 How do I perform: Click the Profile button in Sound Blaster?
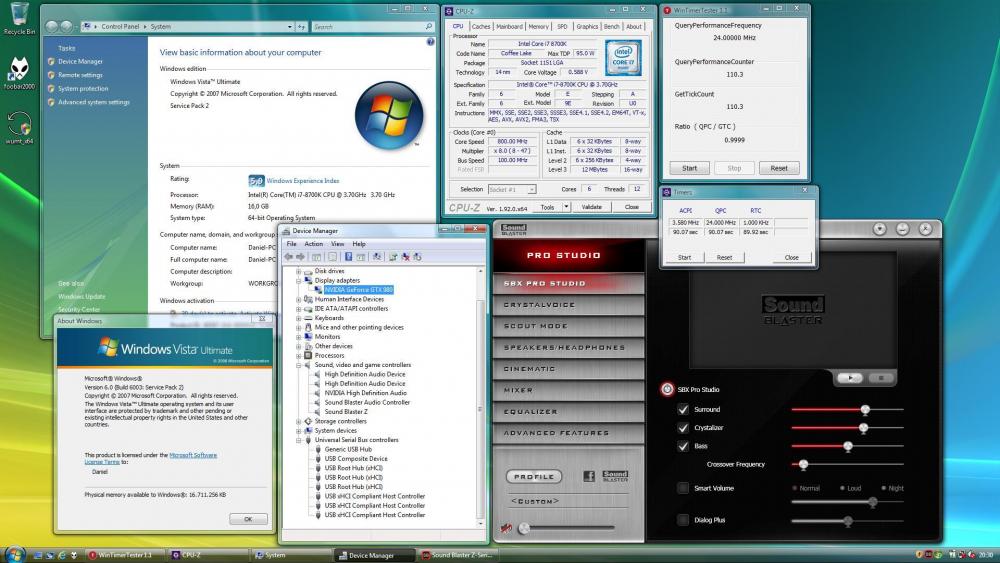point(534,476)
